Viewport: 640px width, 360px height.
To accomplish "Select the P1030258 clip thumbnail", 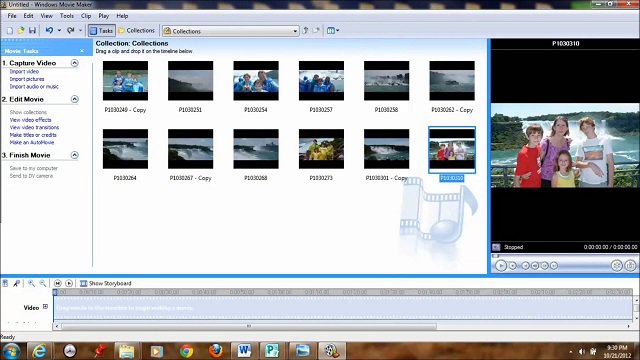I will 387,81.
